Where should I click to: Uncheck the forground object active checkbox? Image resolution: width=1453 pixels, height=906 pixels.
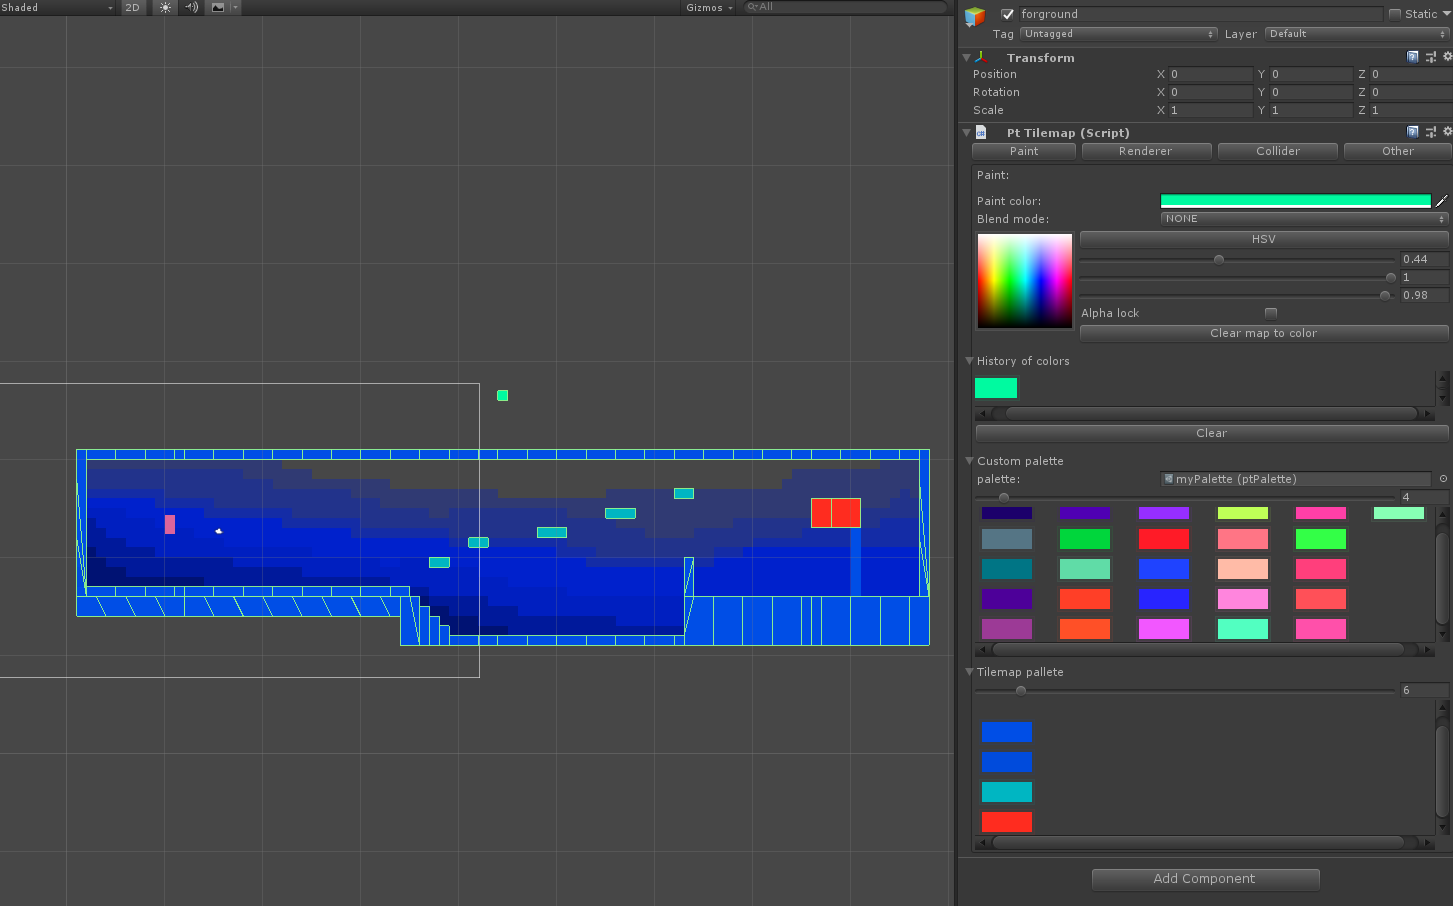(x=1007, y=14)
